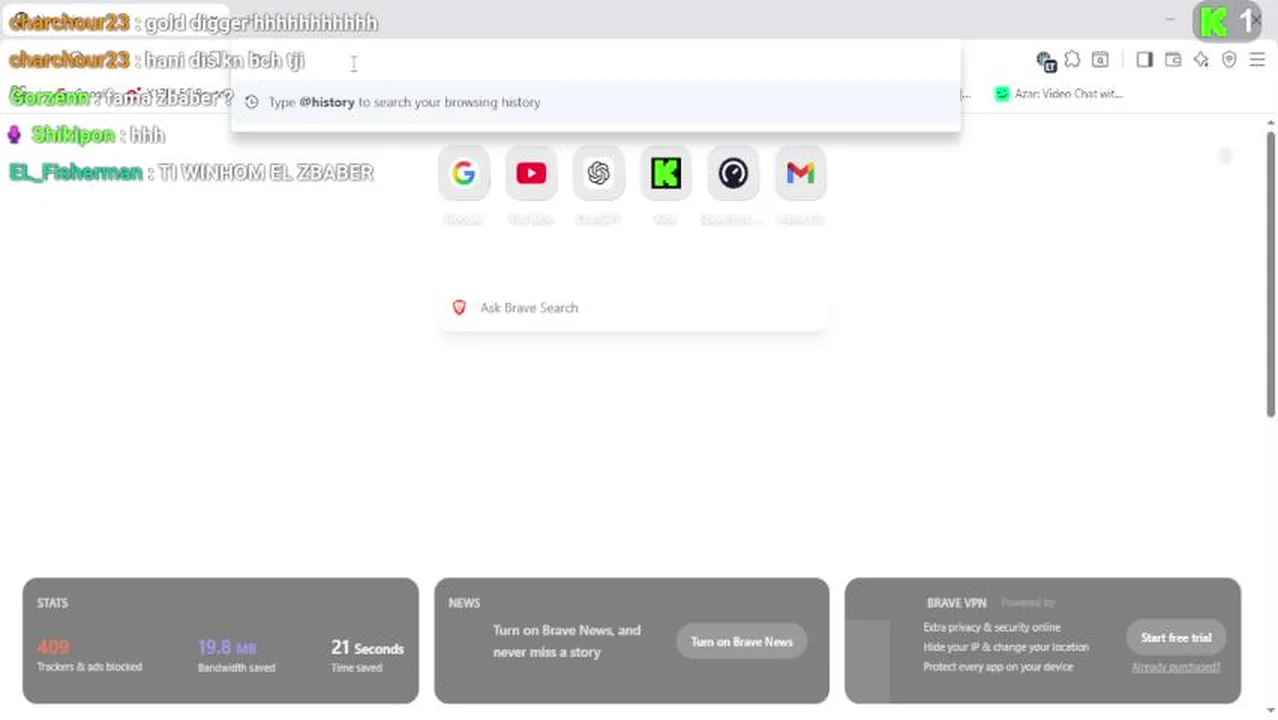Open the Speedtest gauge shortcut tile
Image resolution: width=1278 pixels, height=720 pixels.
click(733, 173)
